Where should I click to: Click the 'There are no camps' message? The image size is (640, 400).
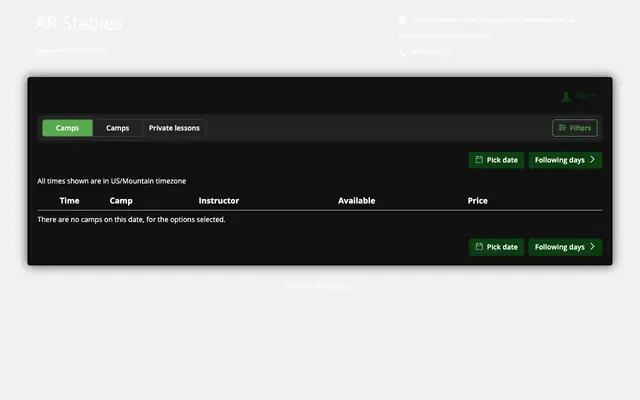(131, 220)
